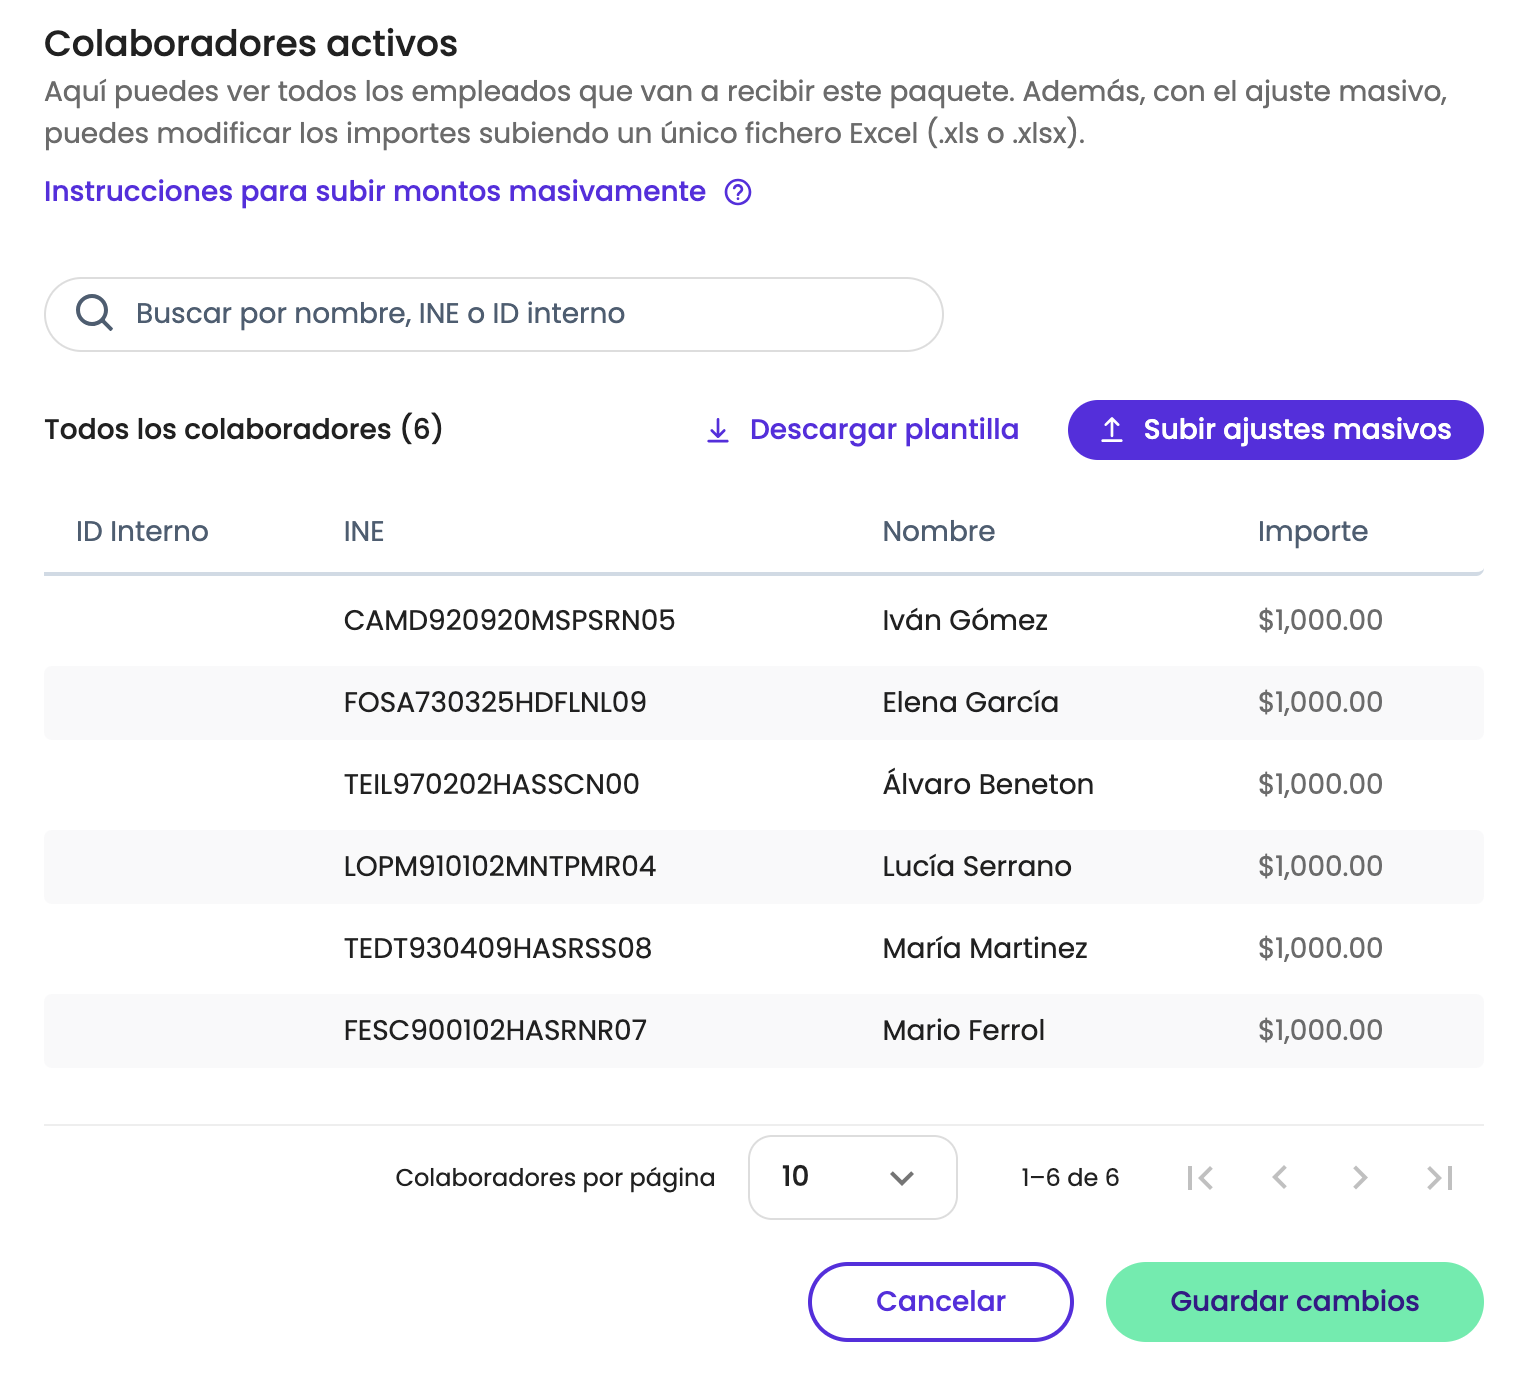Click the download arrow icon
Image resolution: width=1538 pixels, height=1388 pixels.
(718, 430)
